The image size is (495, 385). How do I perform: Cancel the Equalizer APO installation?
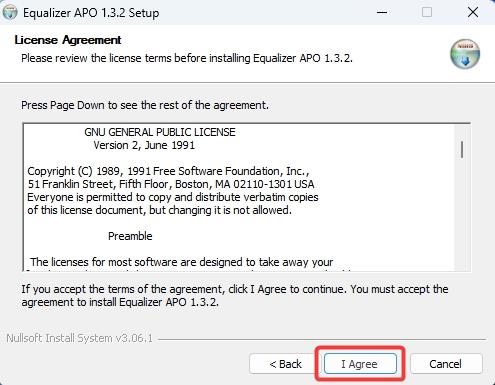coord(446,364)
